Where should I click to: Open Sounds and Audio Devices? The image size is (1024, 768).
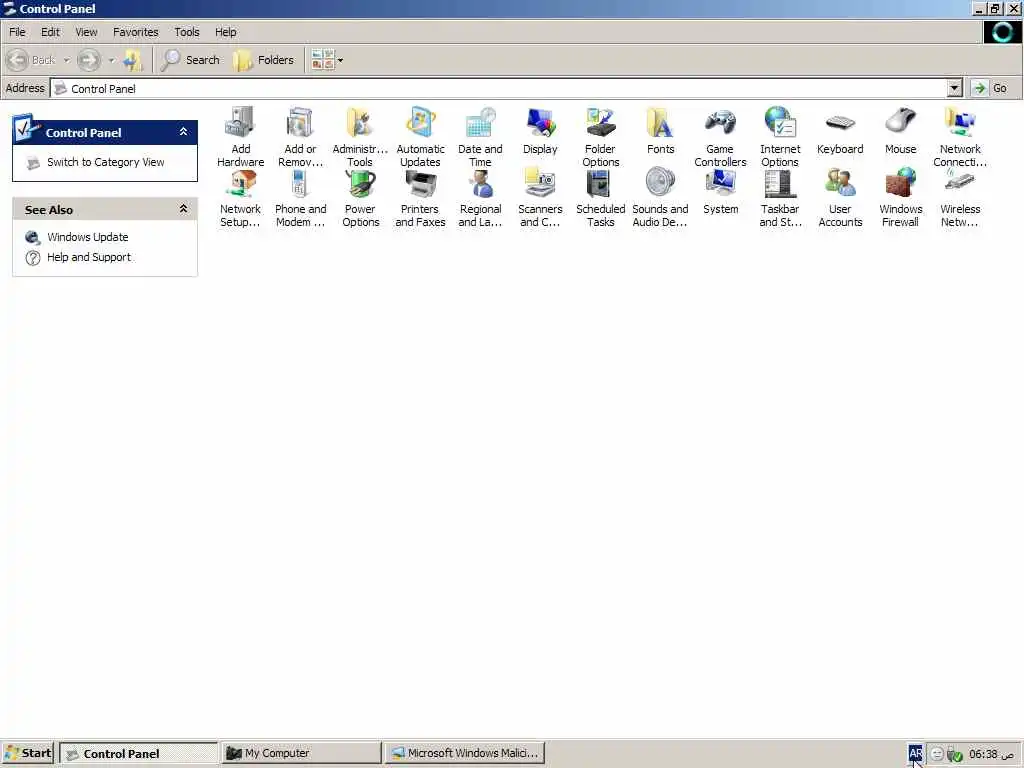[660, 197]
